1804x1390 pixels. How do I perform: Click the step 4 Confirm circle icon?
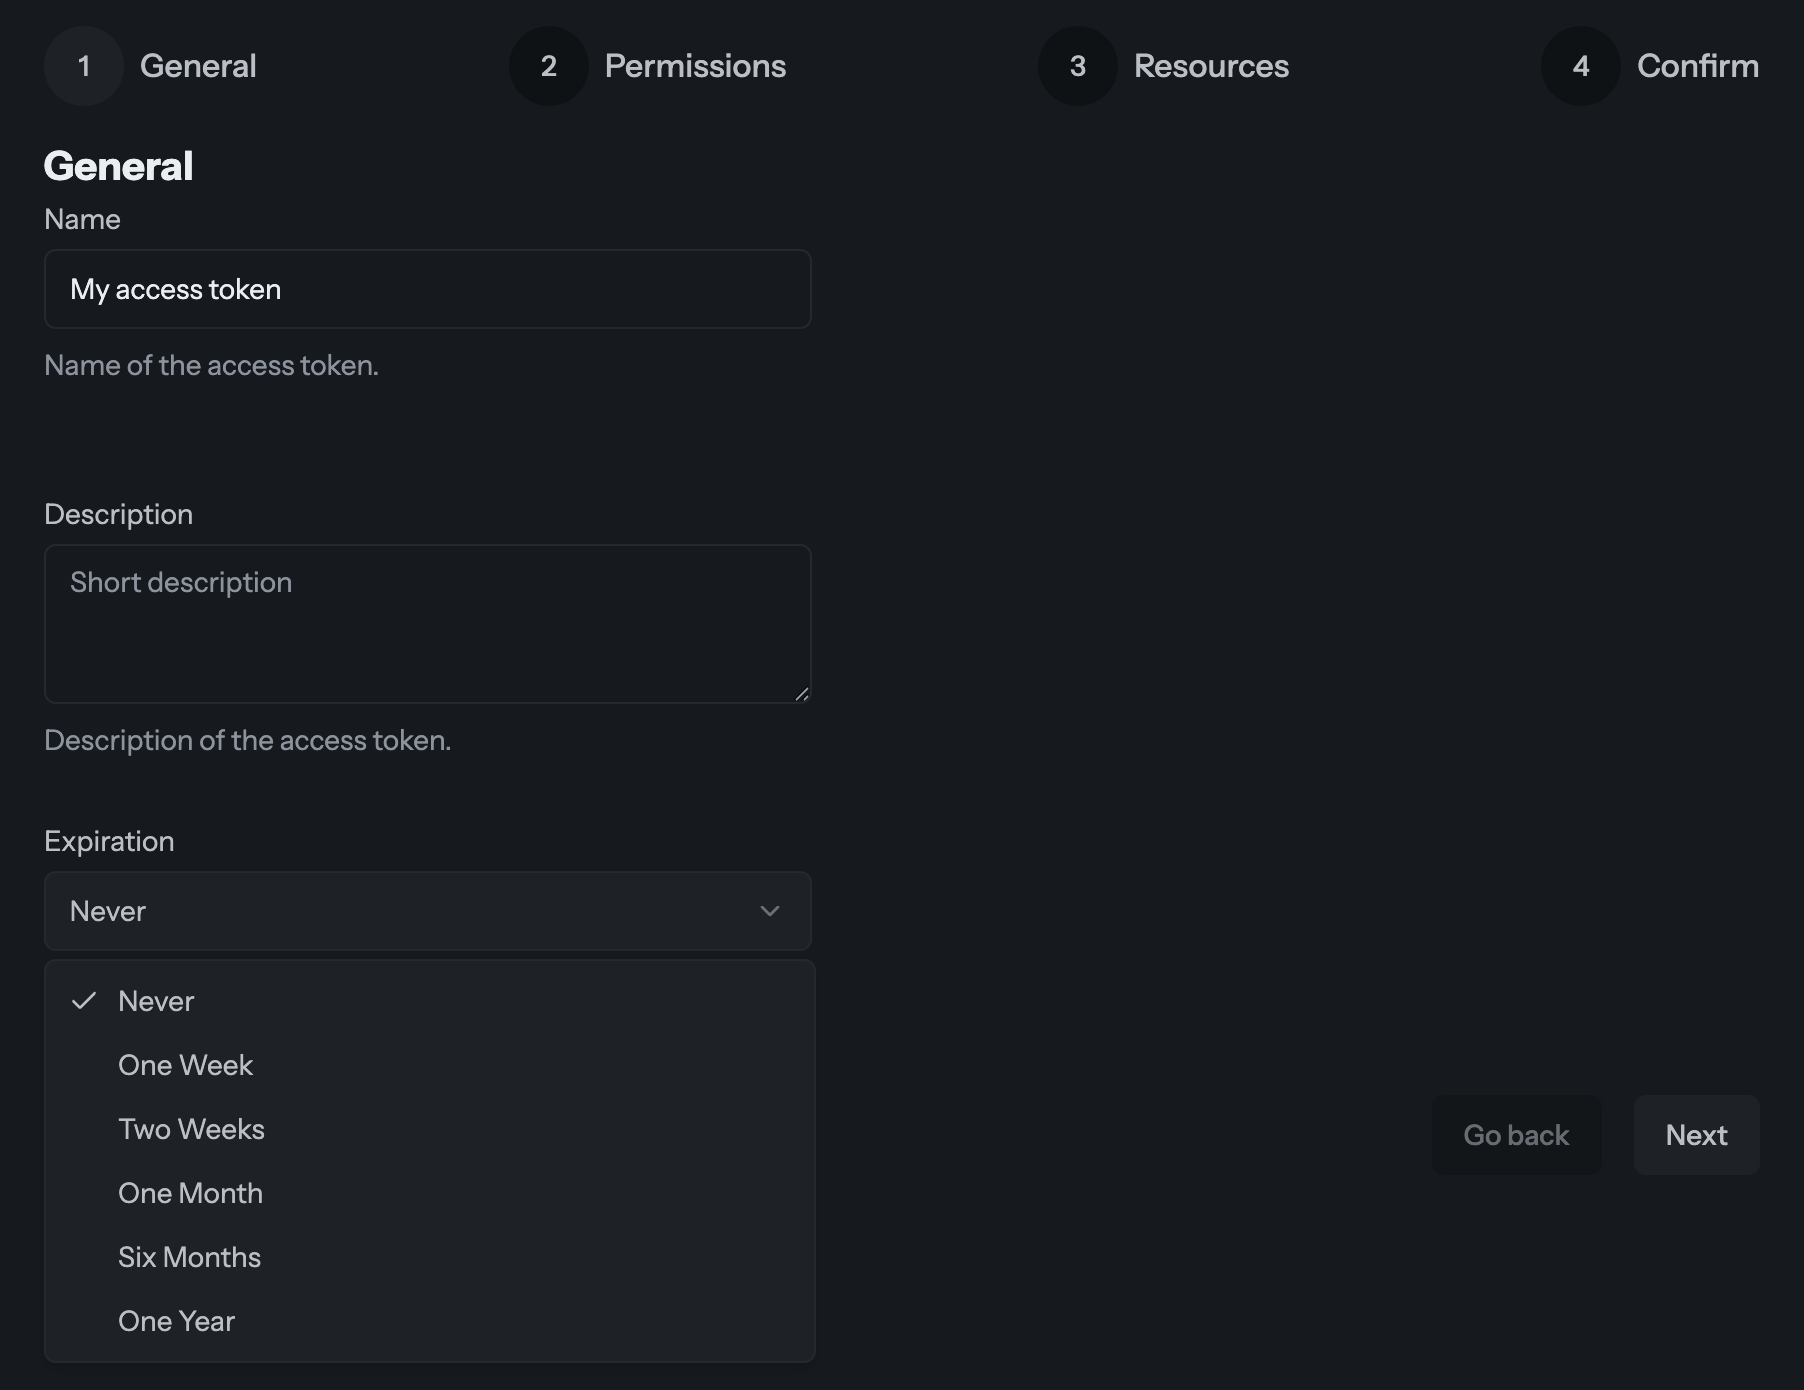(1580, 66)
